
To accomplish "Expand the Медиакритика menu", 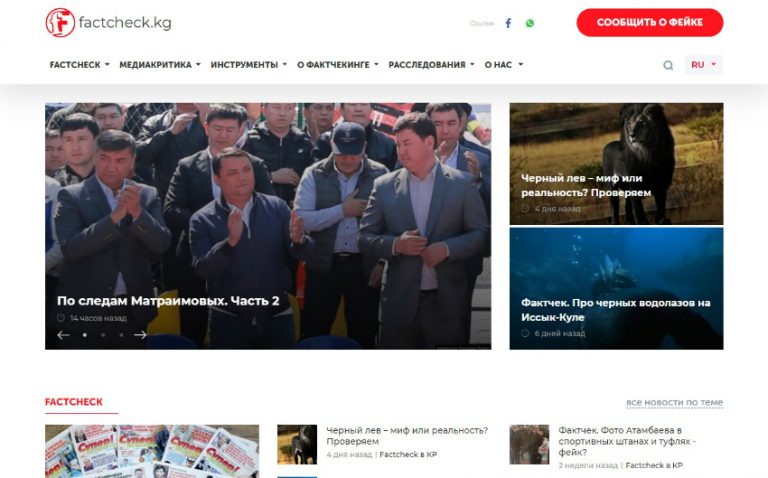I will coord(159,65).
